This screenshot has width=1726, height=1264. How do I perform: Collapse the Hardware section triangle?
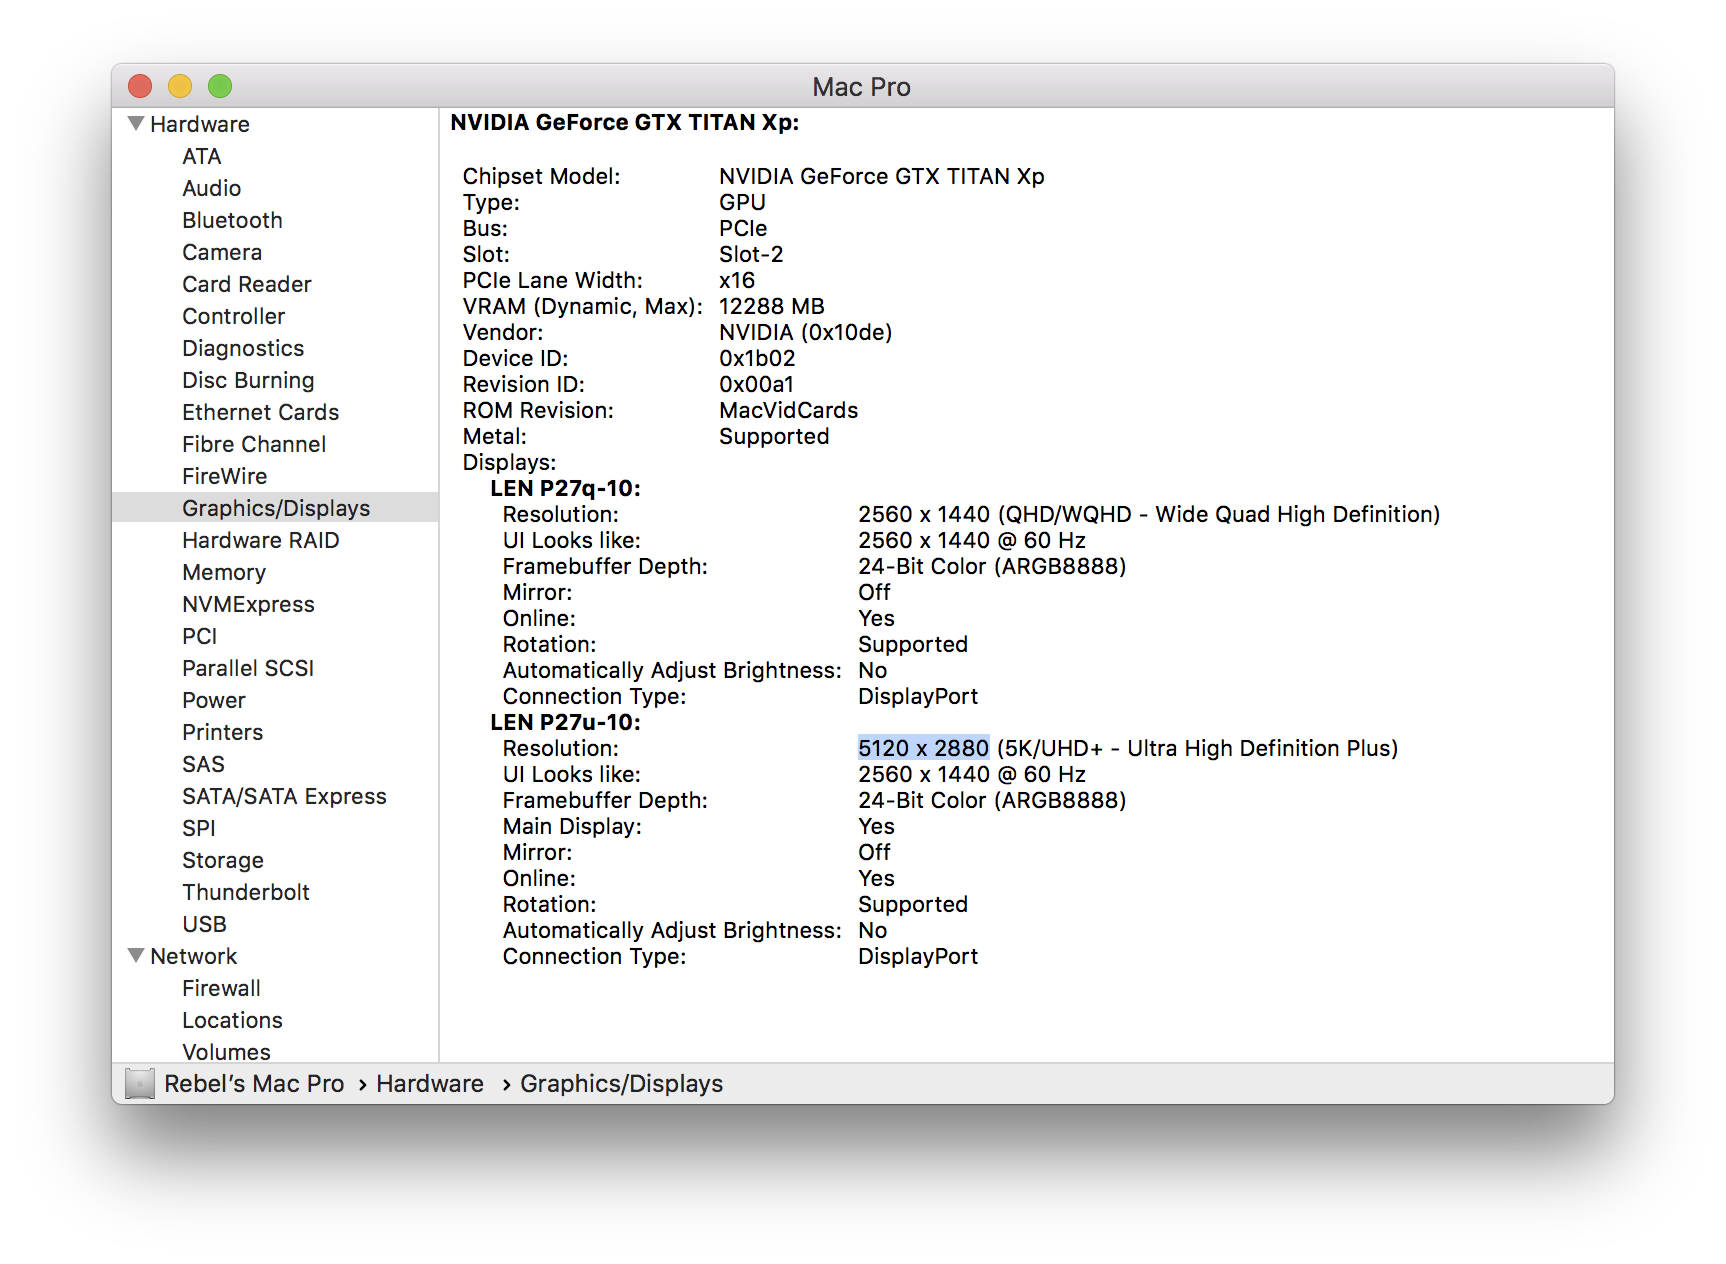[136, 124]
